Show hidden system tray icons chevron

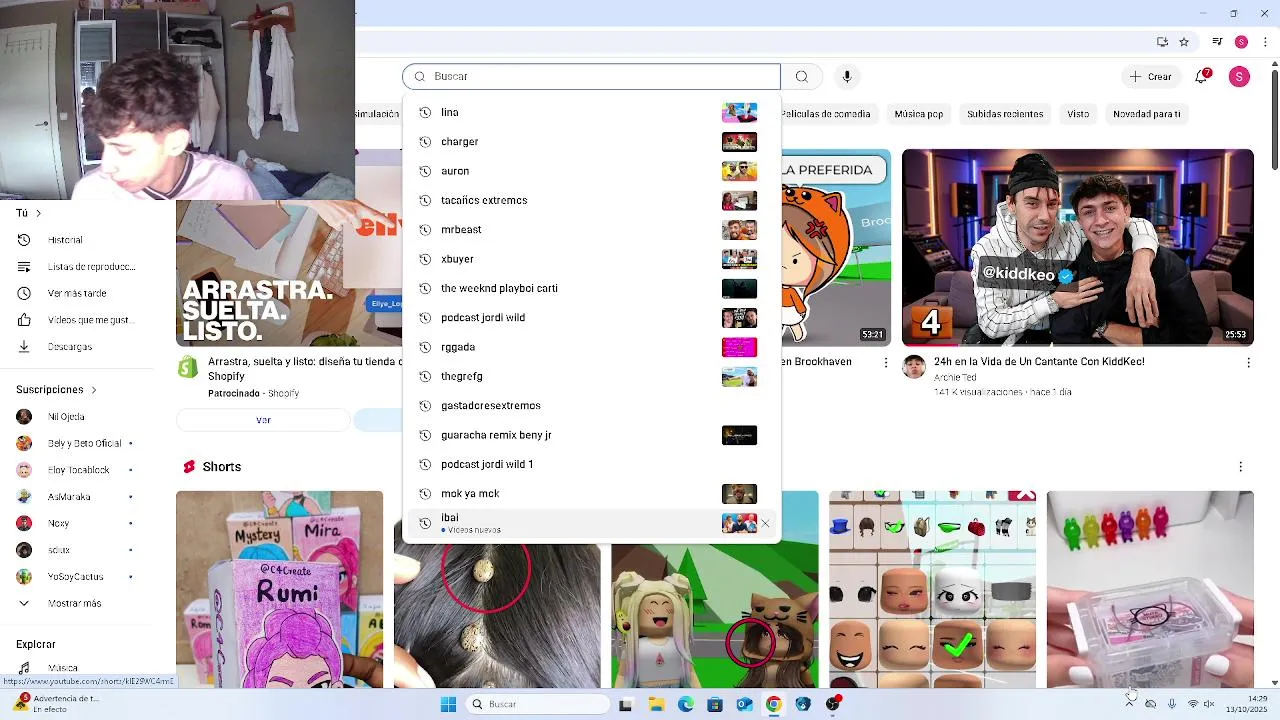(x=1130, y=704)
